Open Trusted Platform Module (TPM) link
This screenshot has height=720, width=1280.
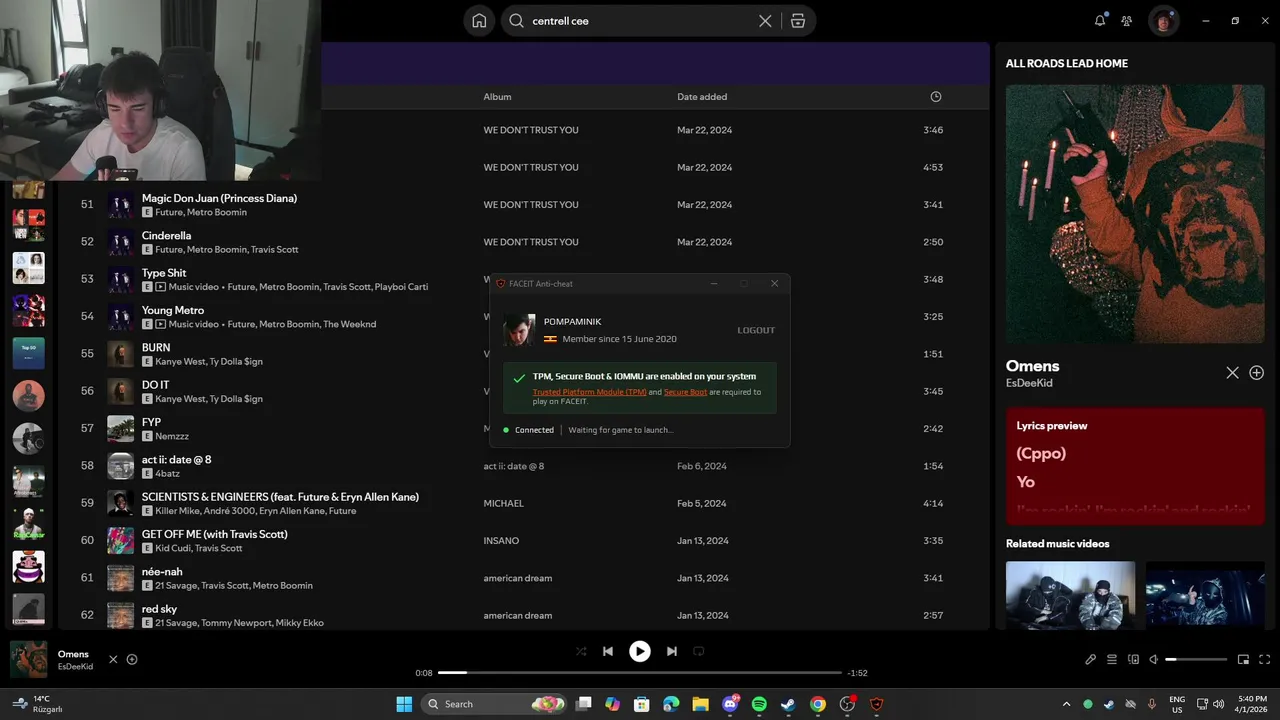coord(590,392)
